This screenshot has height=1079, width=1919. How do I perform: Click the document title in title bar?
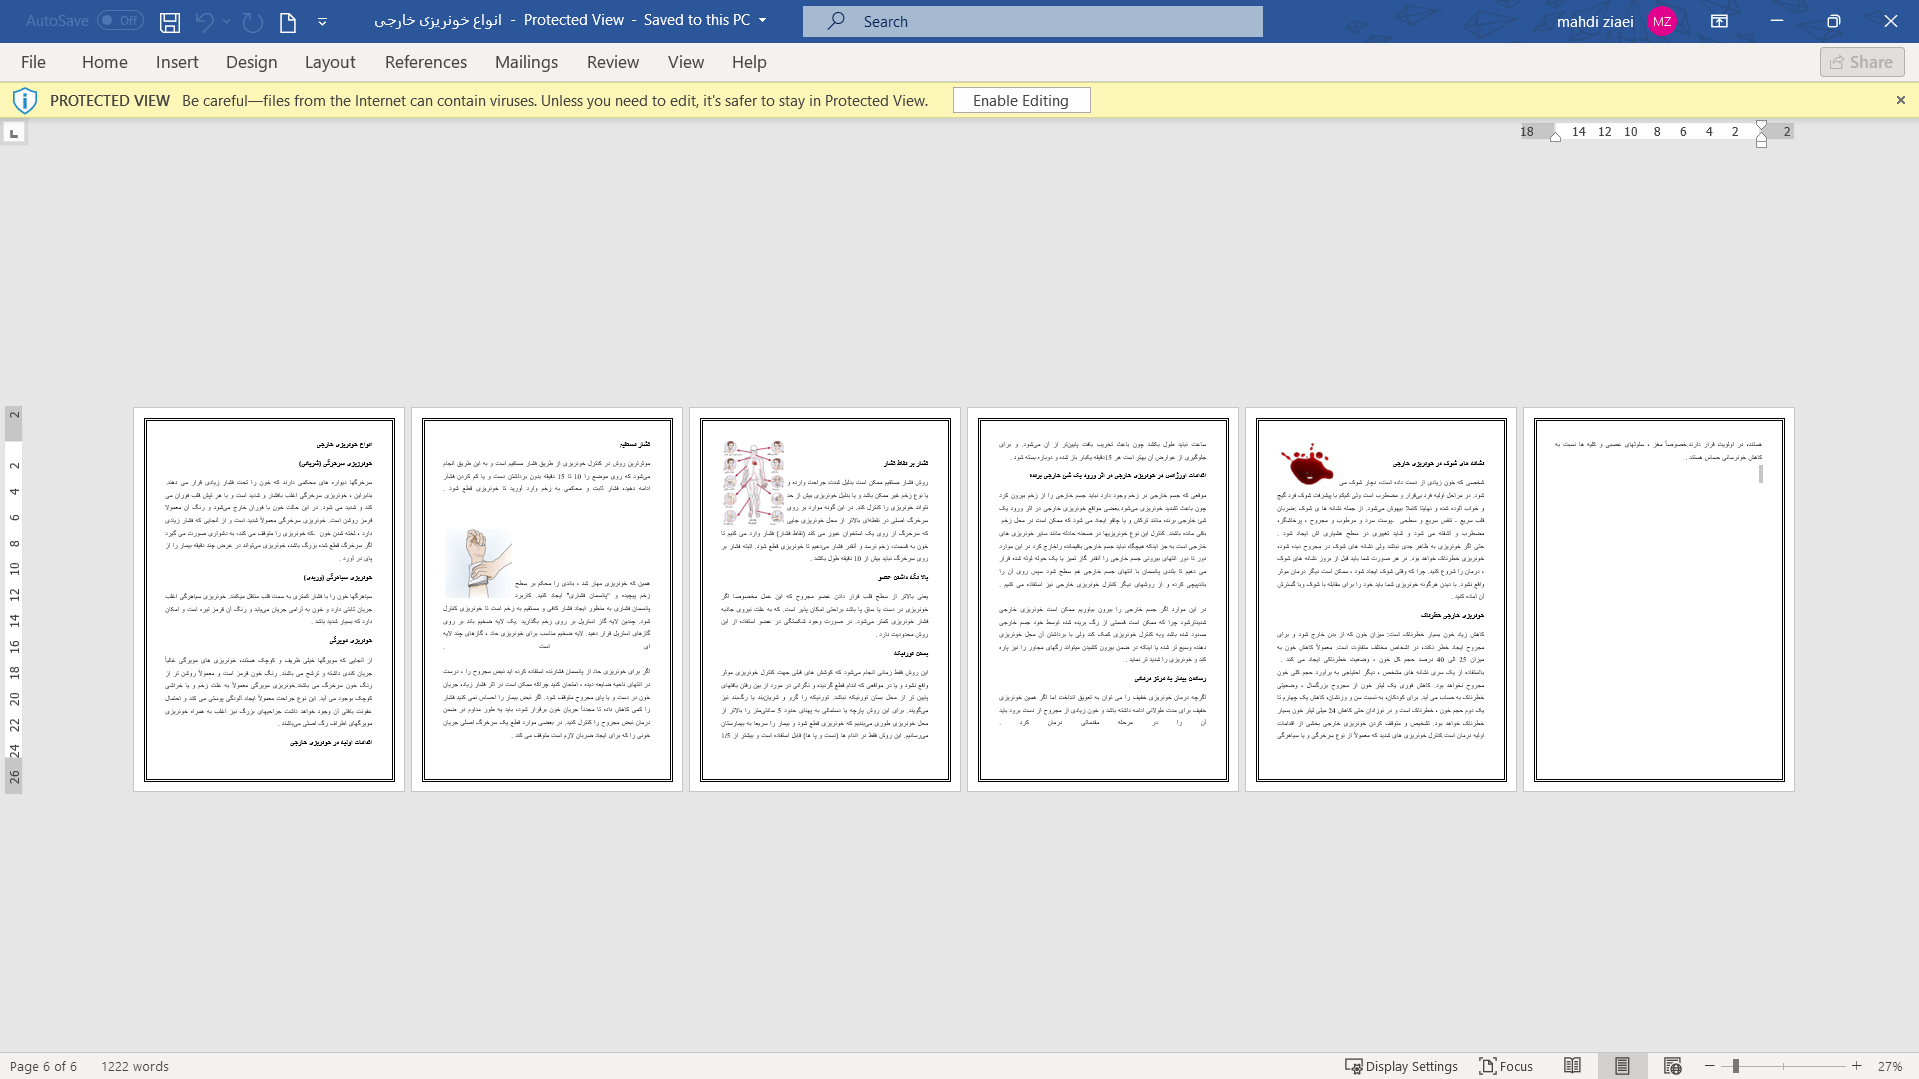point(438,20)
